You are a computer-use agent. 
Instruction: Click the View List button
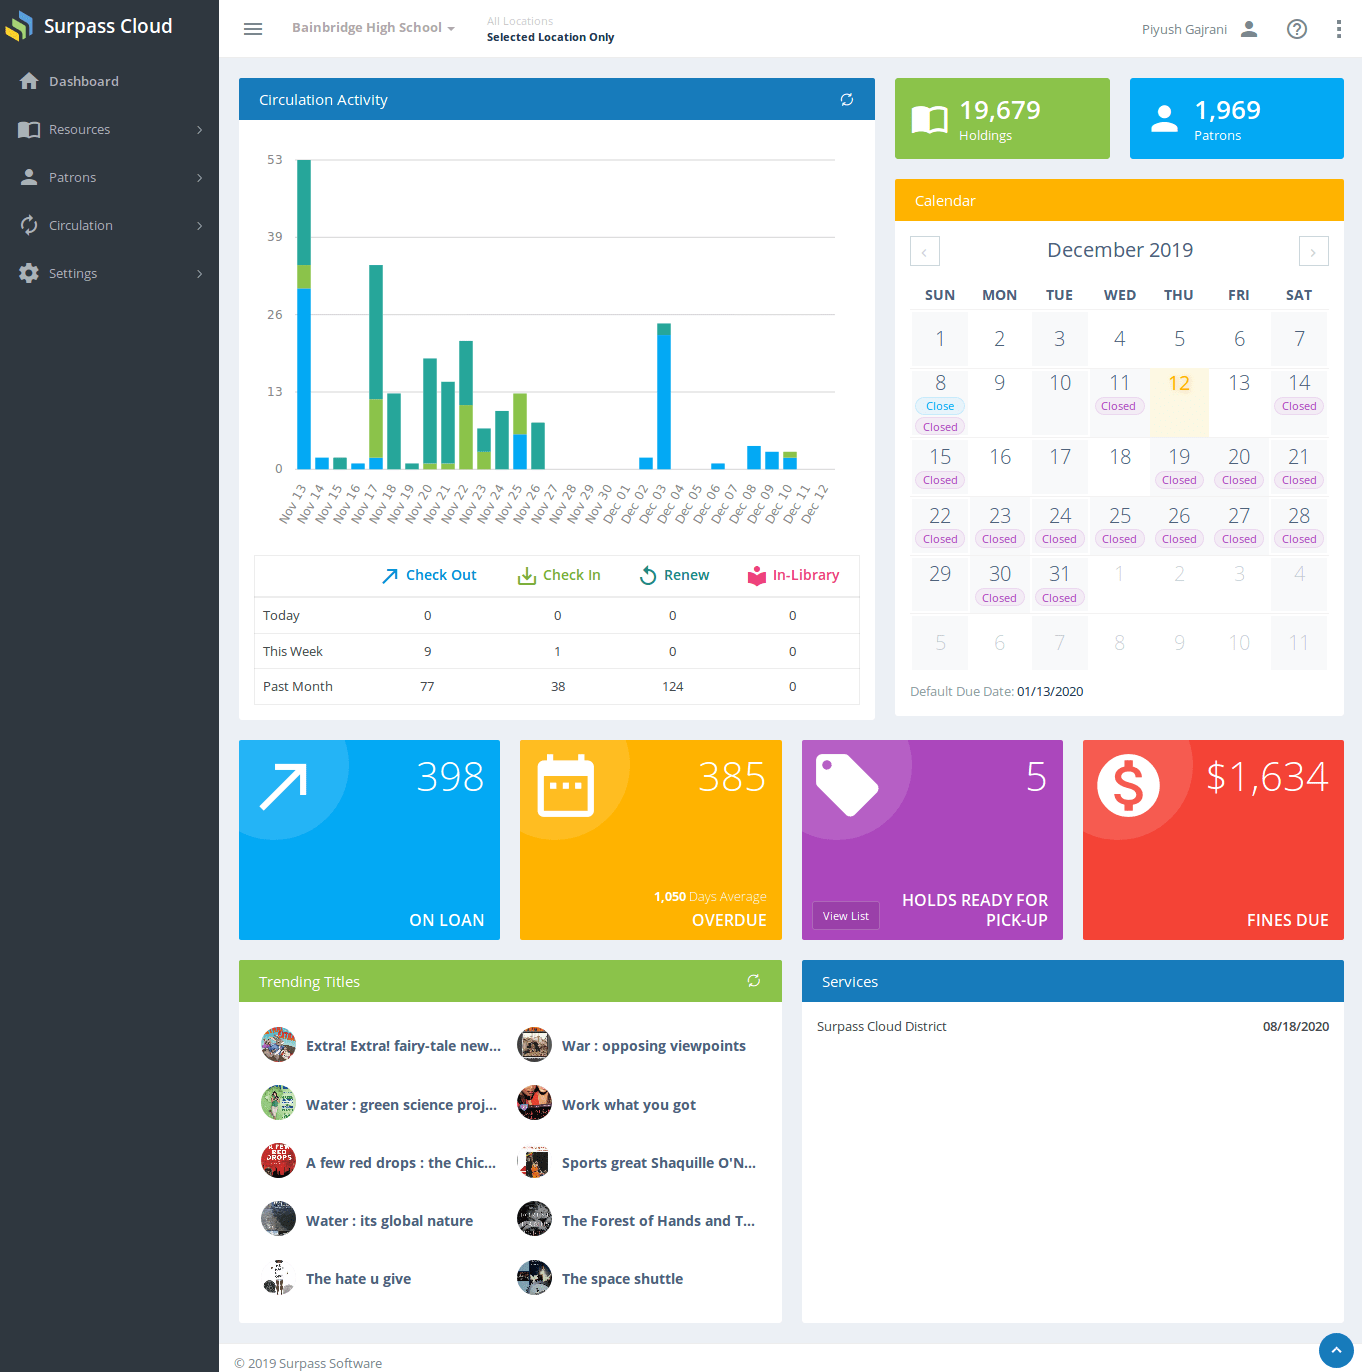[x=846, y=916]
